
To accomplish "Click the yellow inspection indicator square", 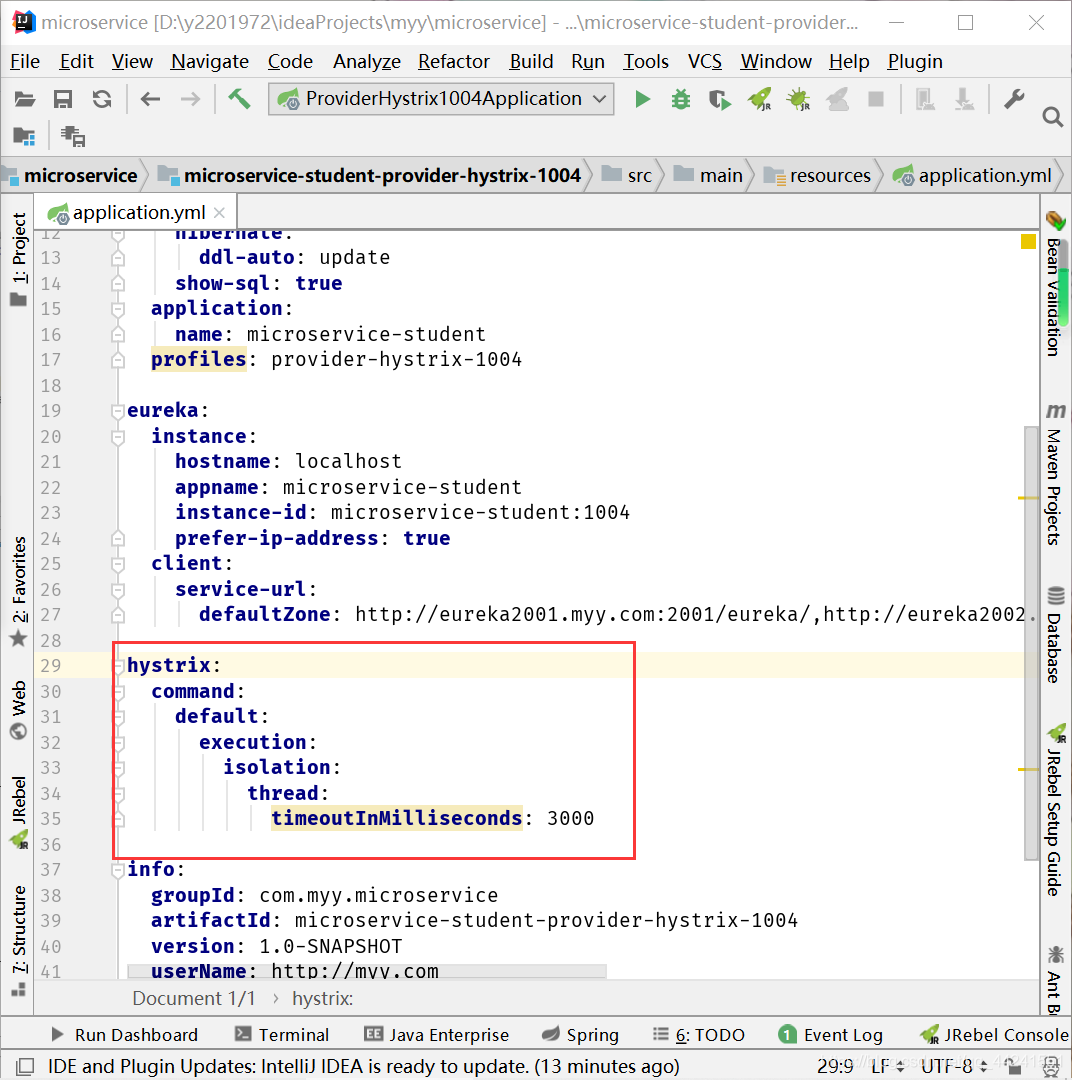I will [1028, 242].
